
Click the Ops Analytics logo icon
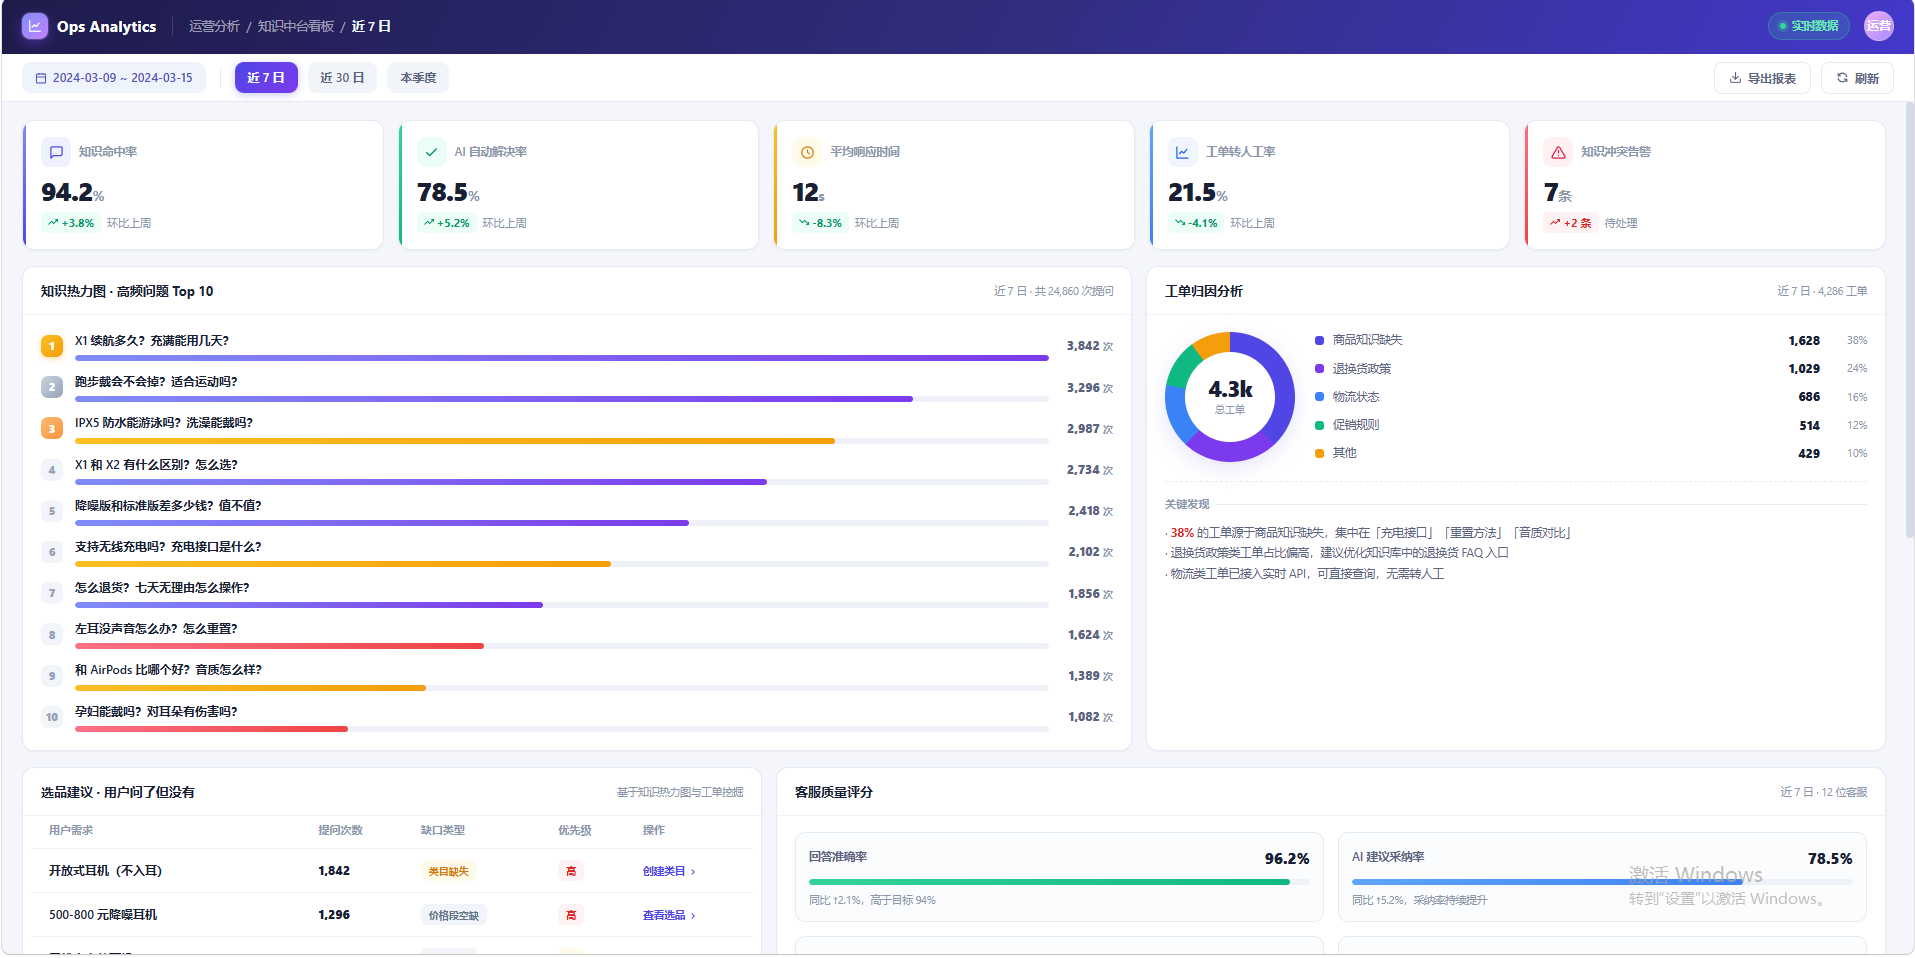click(35, 26)
